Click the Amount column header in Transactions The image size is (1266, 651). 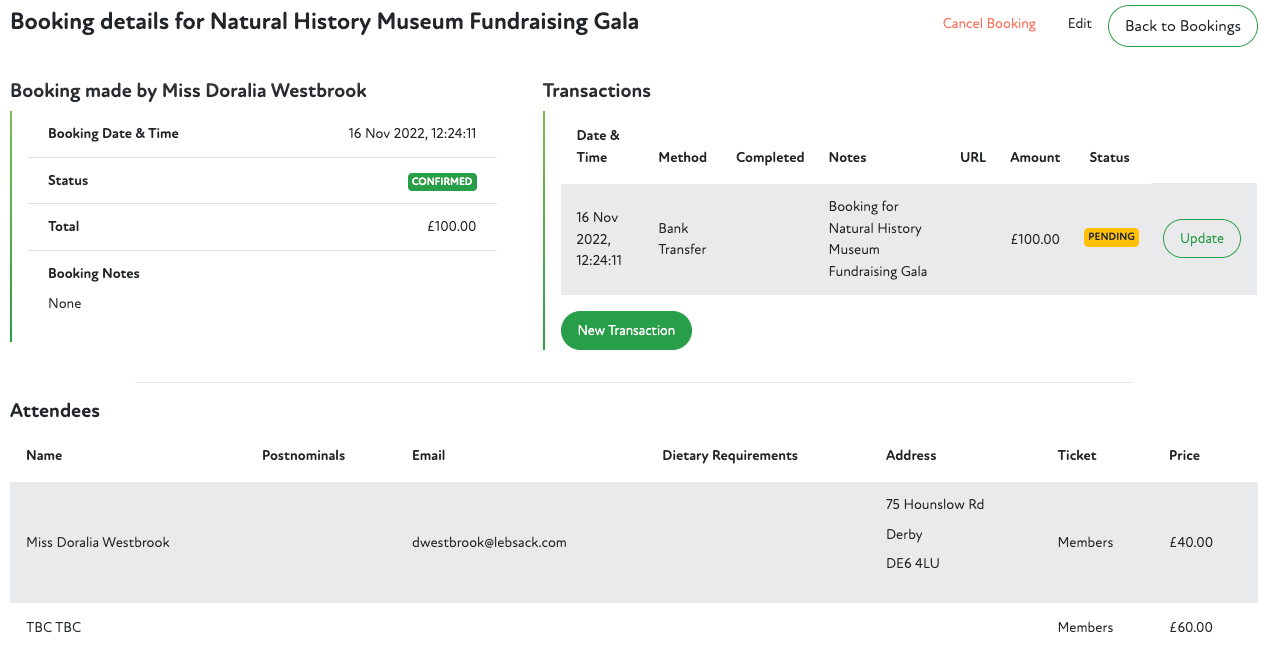pyautogui.click(x=1034, y=158)
